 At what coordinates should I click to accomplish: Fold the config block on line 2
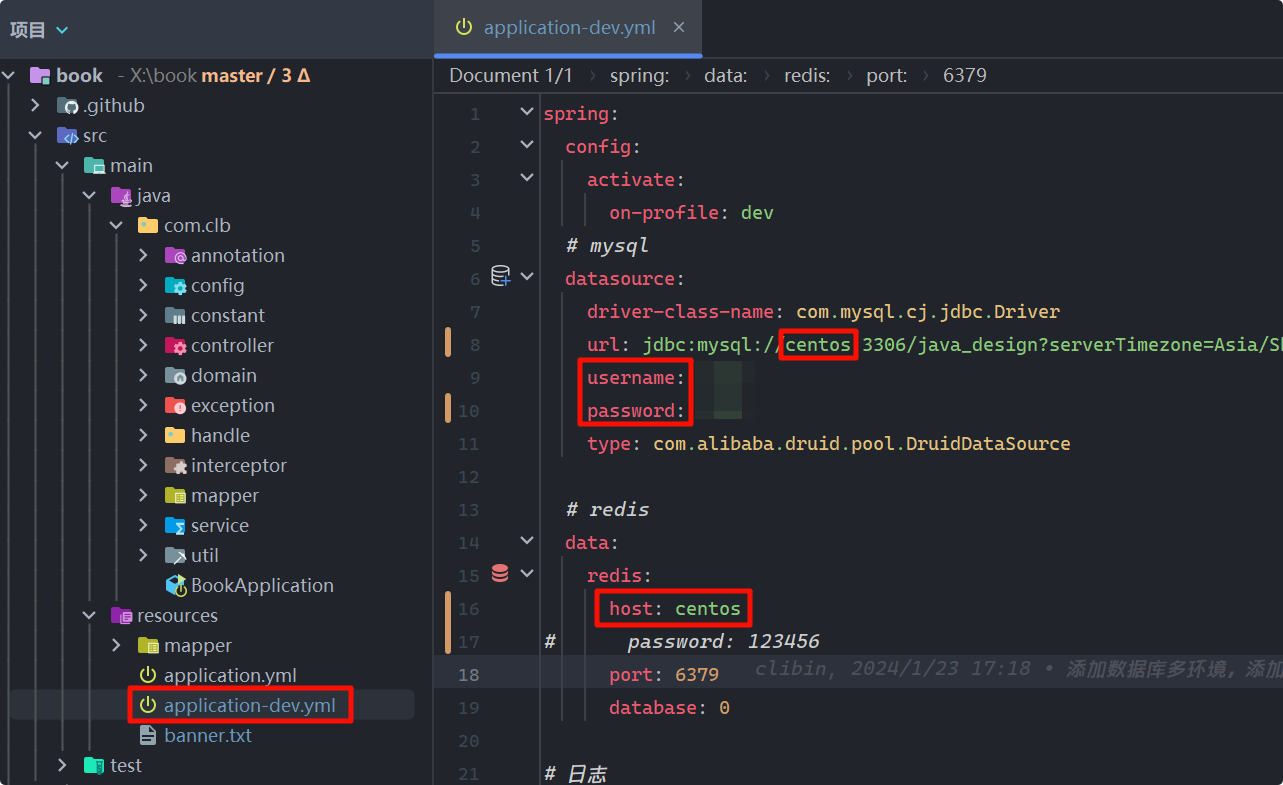(527, 146)
